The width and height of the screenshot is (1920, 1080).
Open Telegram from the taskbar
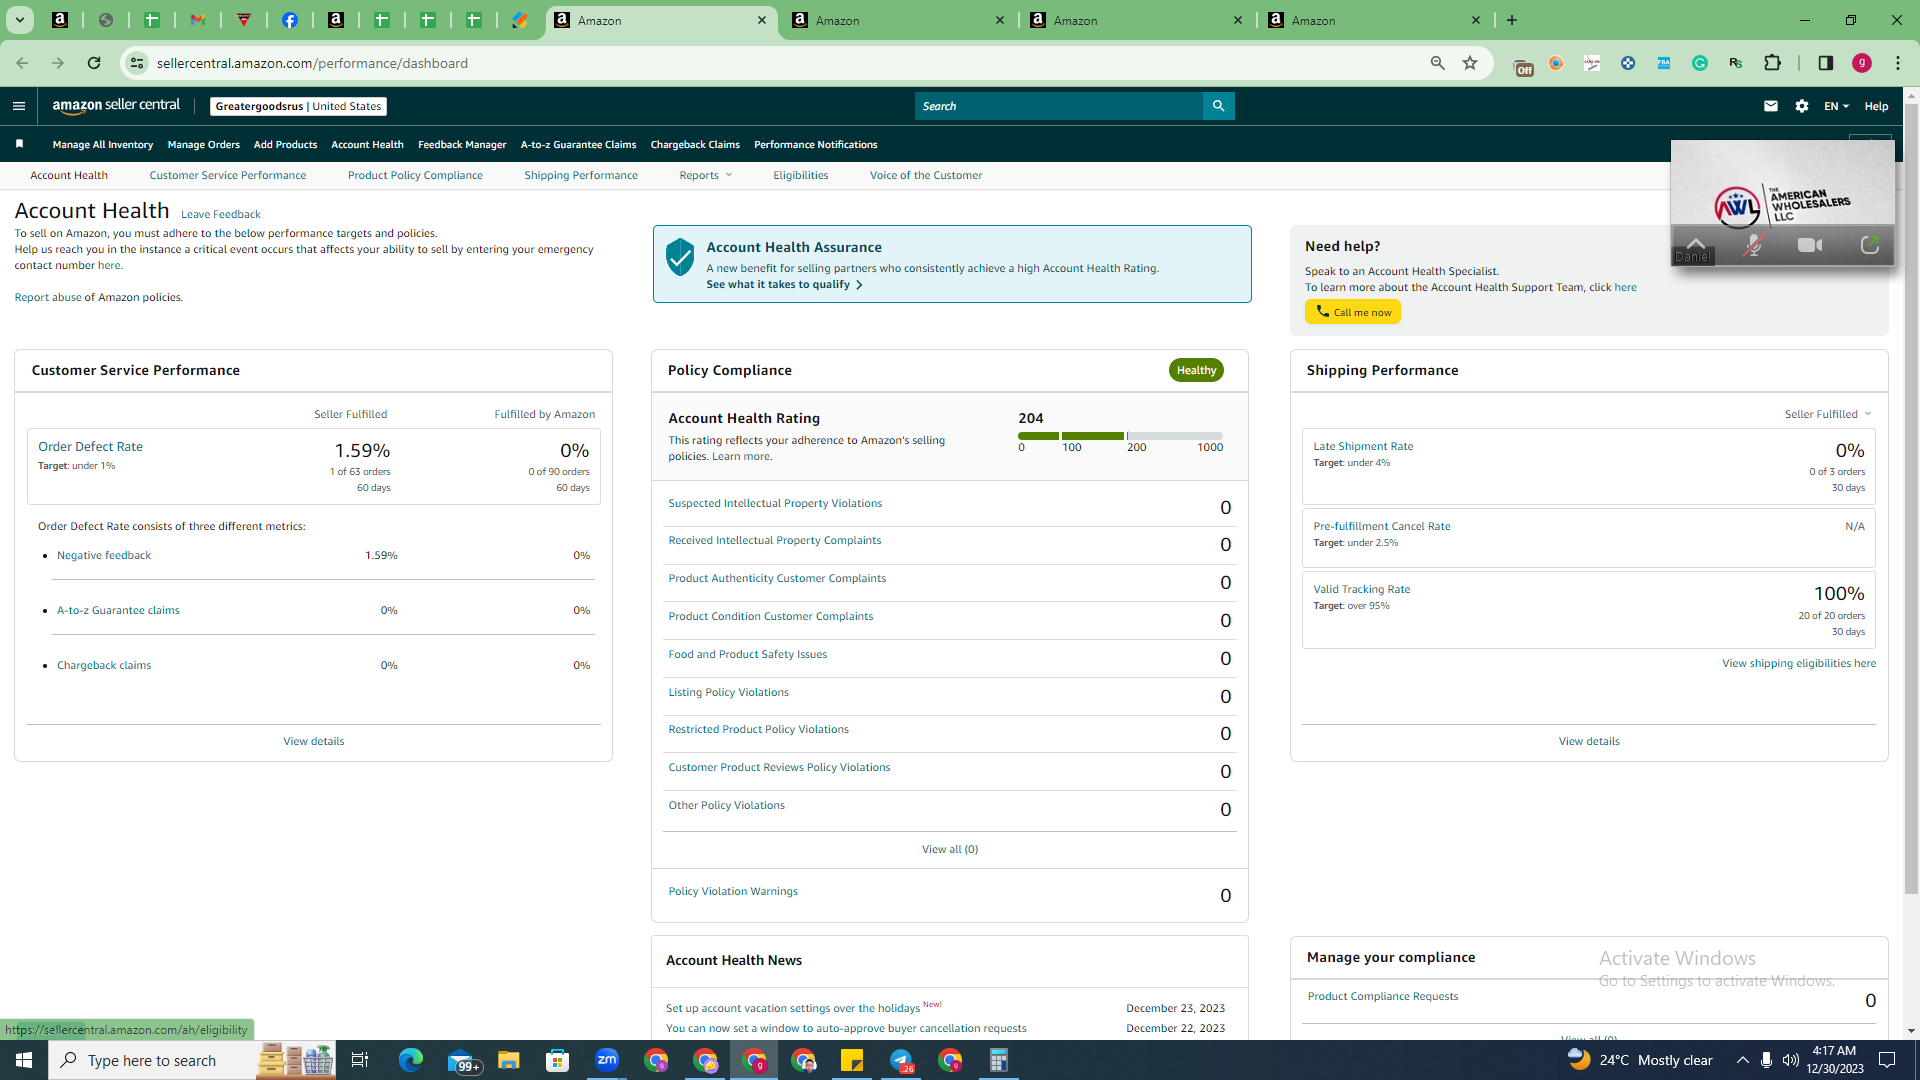tap(901, 1060)
